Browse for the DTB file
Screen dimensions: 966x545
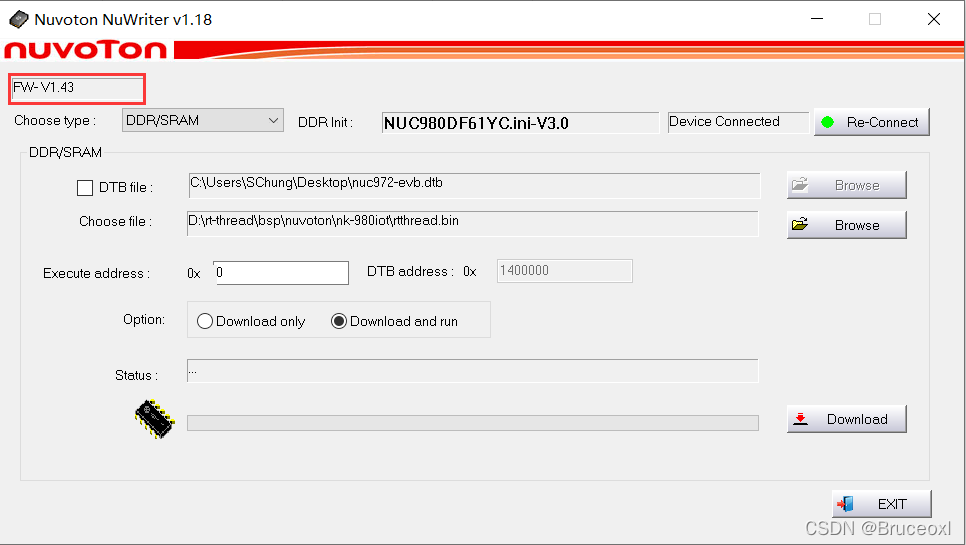coord(846,185)
